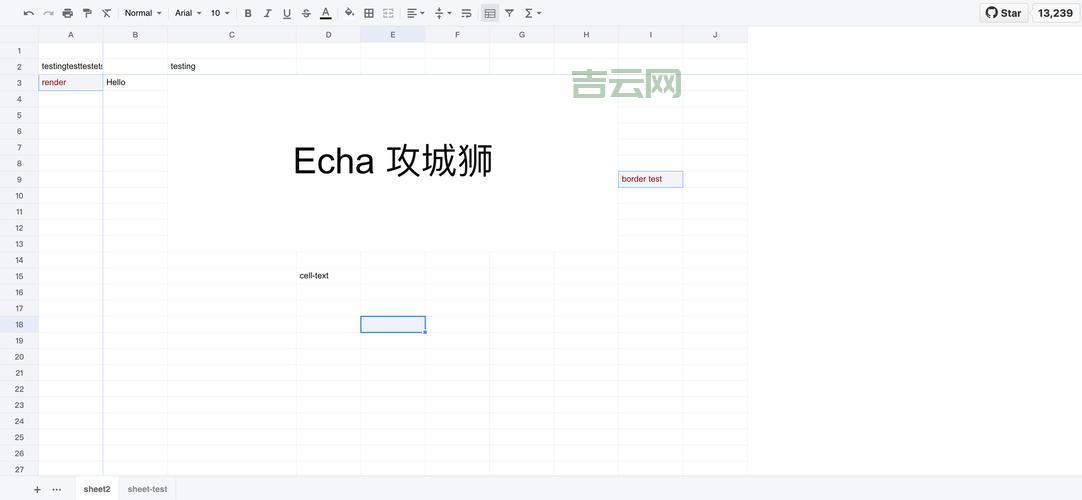
Task: Select the 'testingtesttestets' cell
Action: (x=71, y=66)
